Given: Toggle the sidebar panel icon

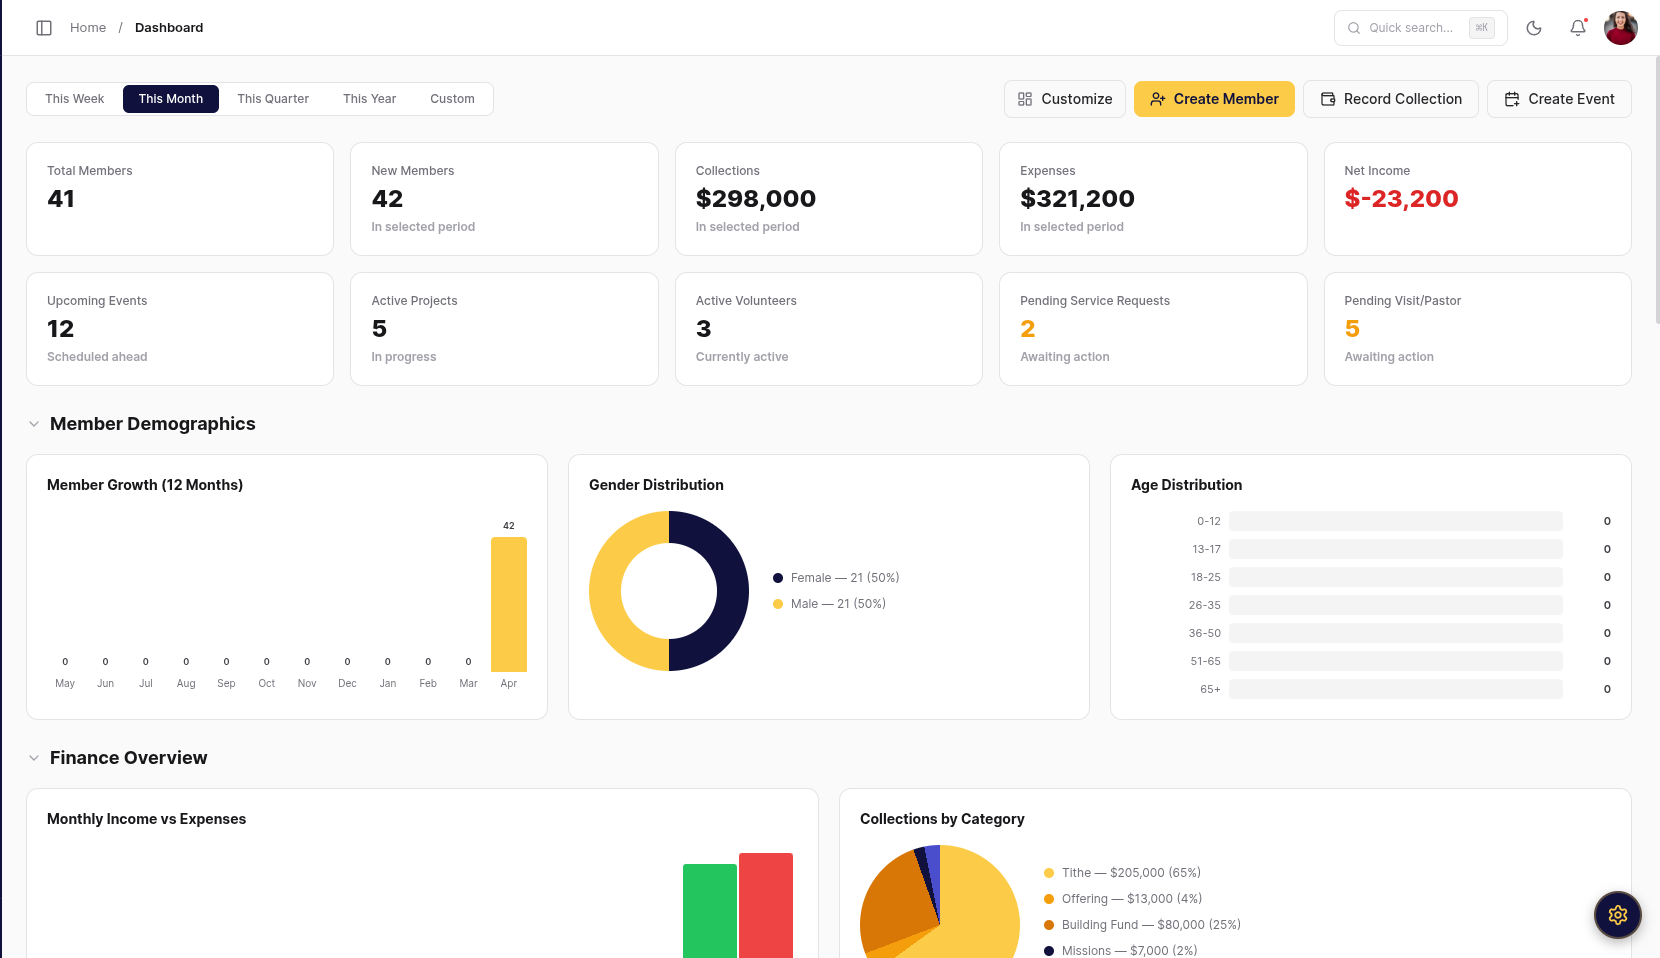Looking at the screenshot, I should click(x=44, y=28).
